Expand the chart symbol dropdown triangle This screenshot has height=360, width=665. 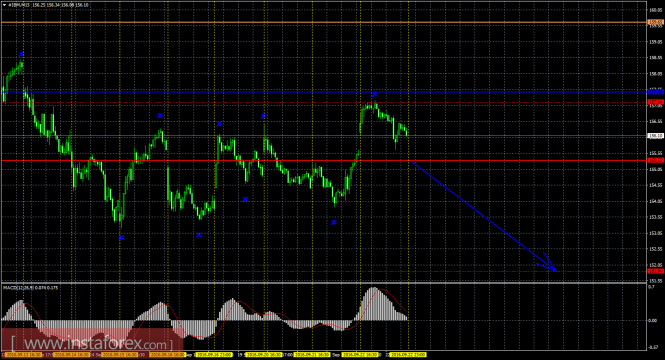tap(4, 5)
